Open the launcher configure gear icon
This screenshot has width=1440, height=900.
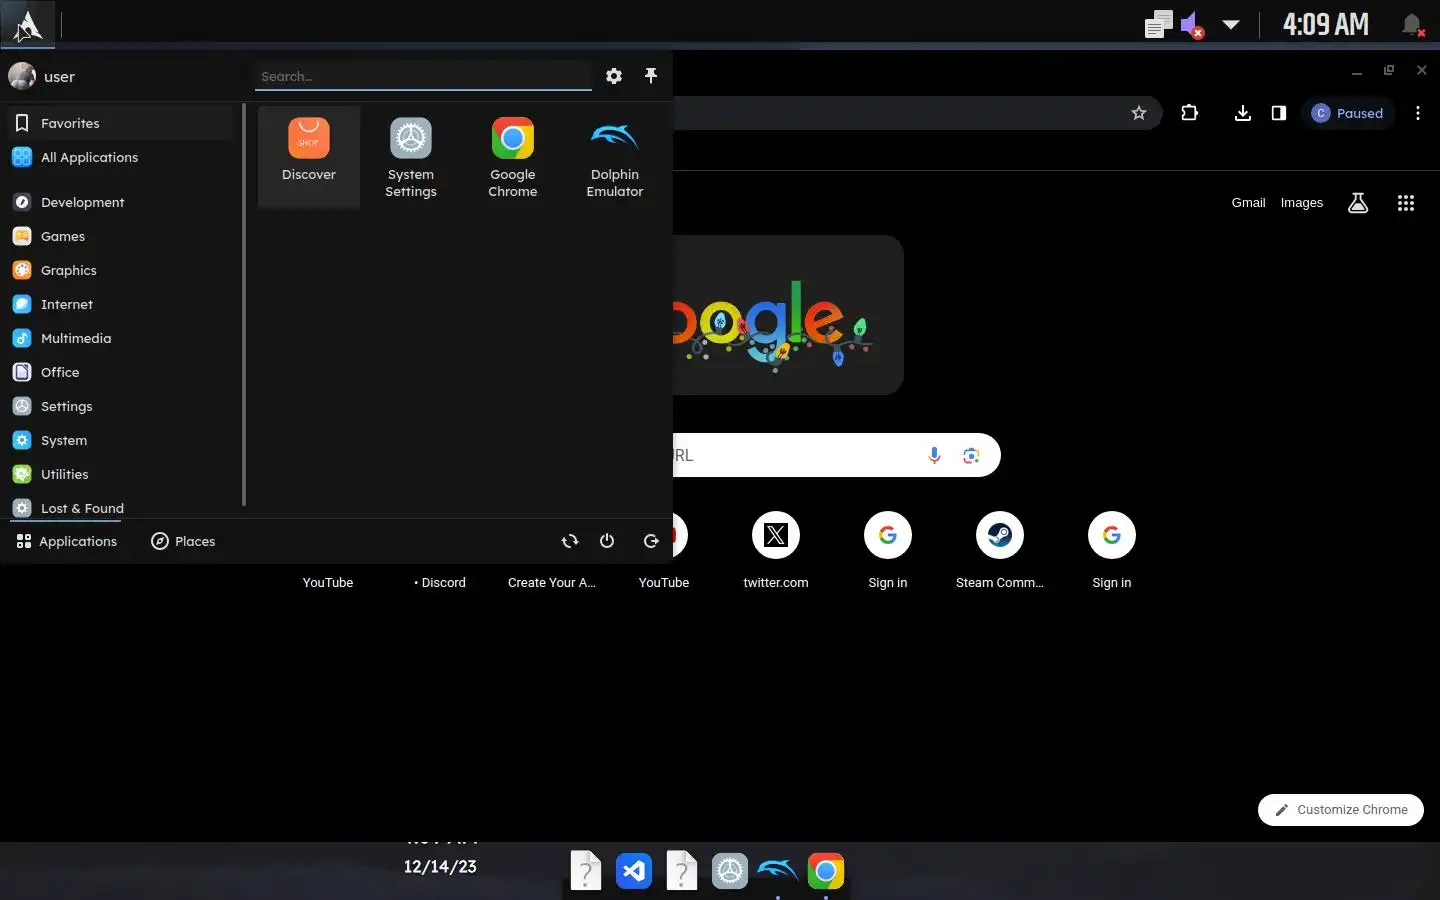click(x=614, y=76)
